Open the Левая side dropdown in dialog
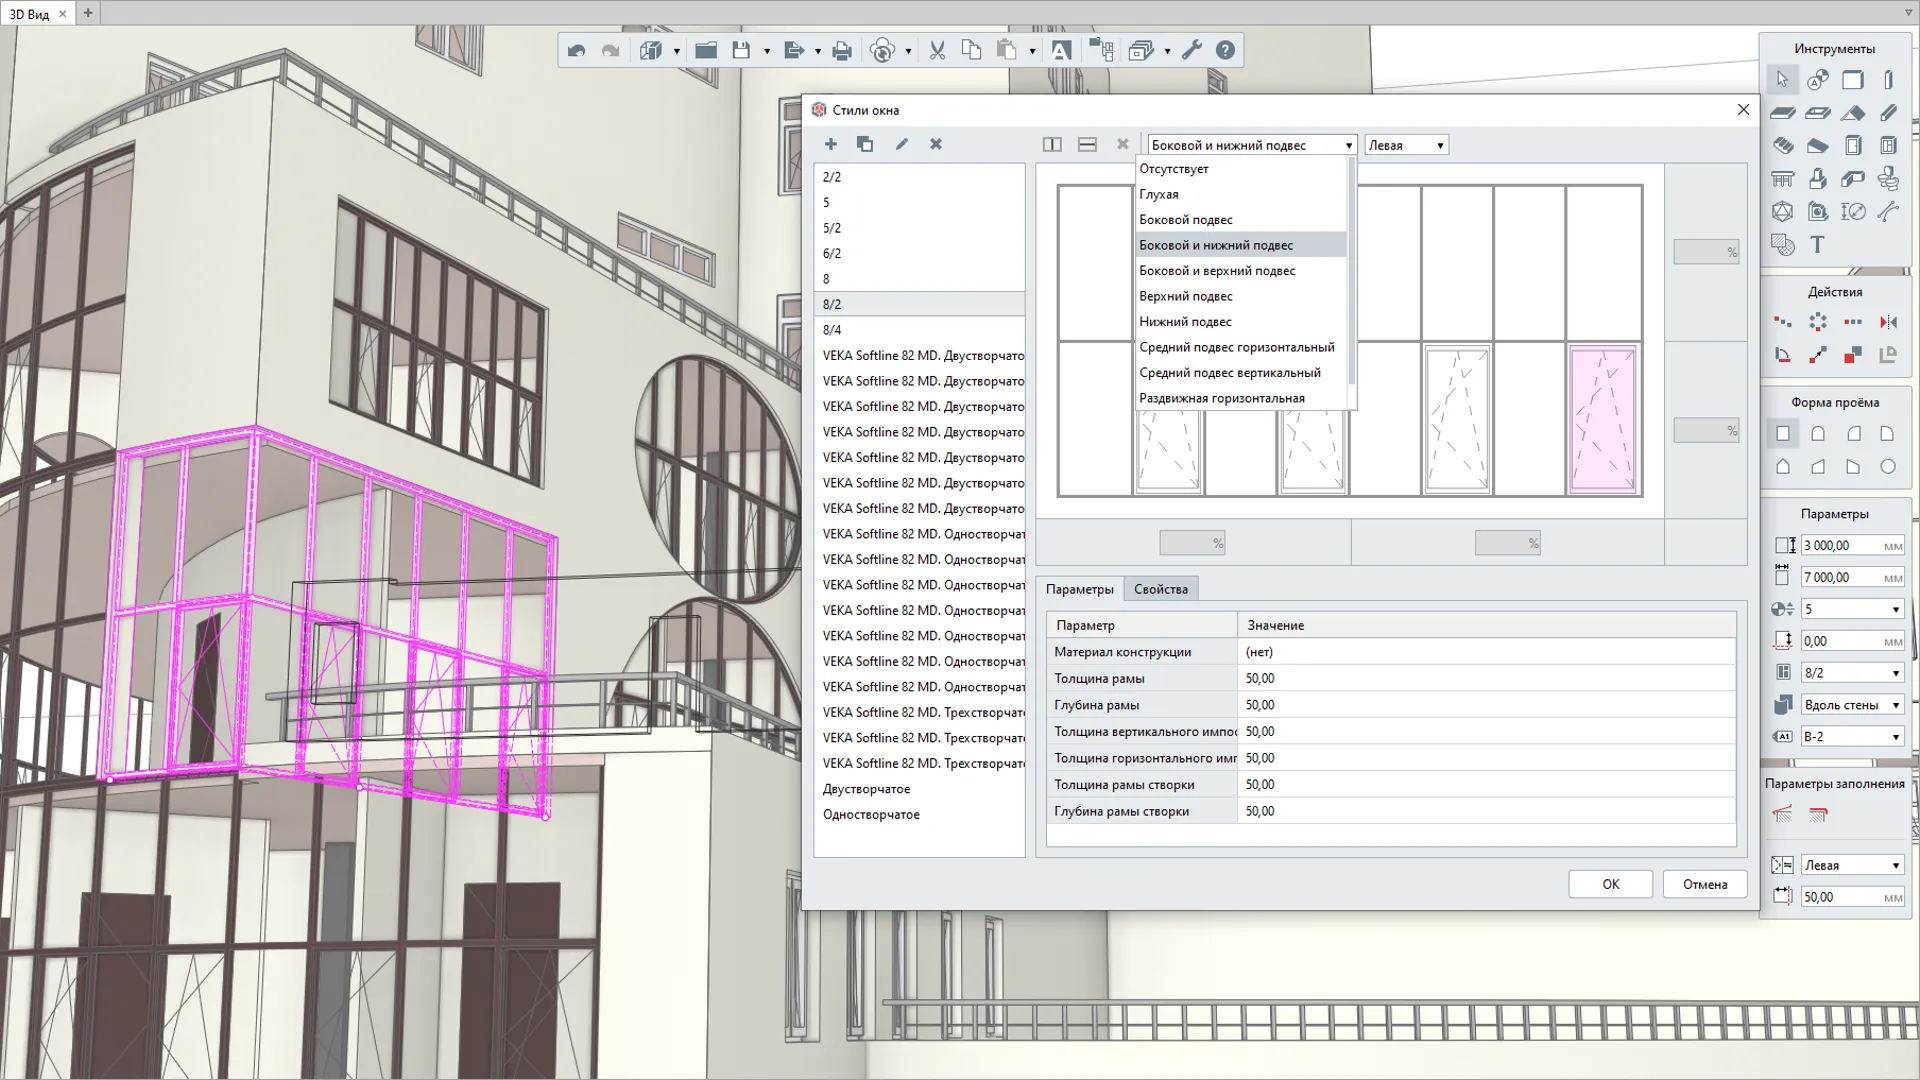 (x=1406, y=145)
